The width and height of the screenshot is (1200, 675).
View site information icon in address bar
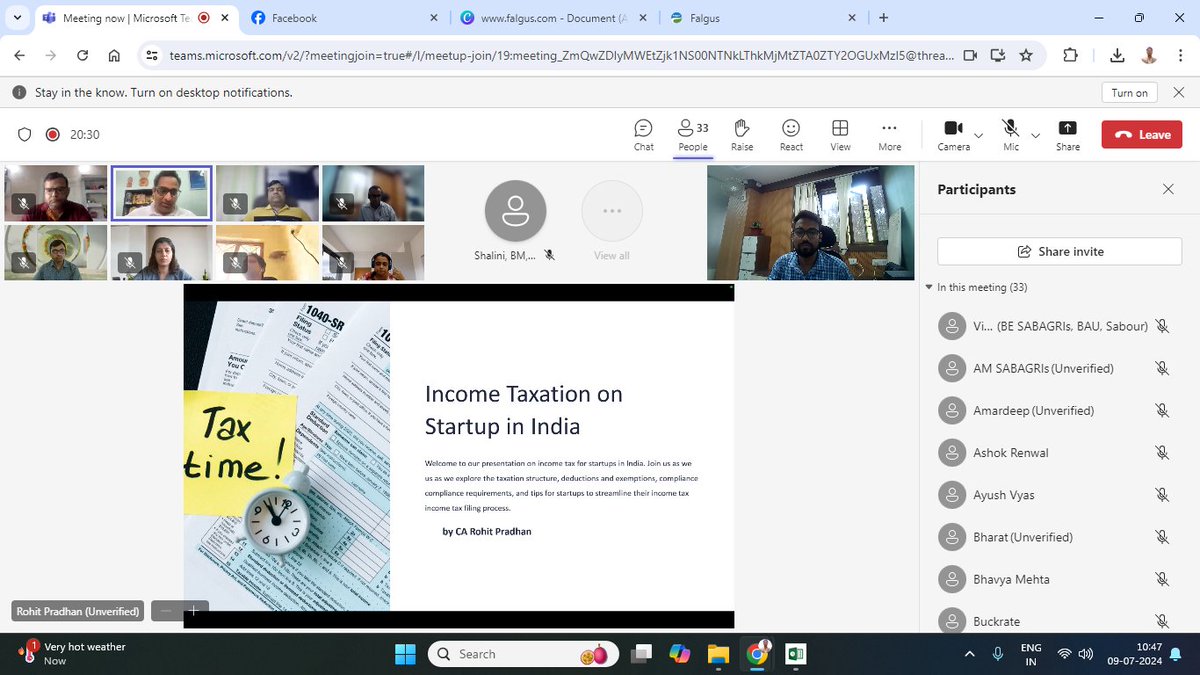click(151, 56)
